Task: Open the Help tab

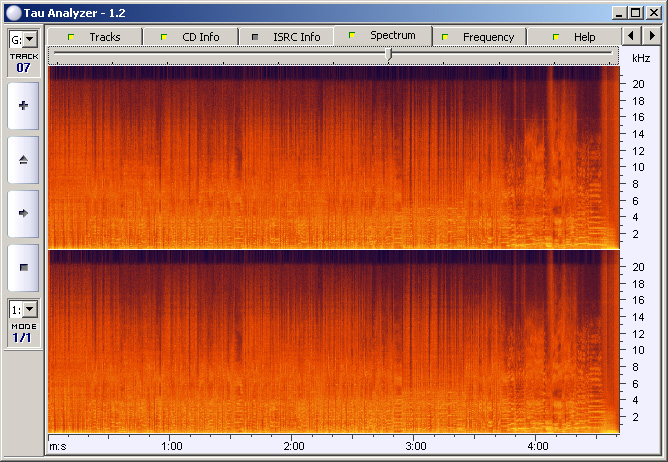Action: pyautogui.click(x=575, y=37)
